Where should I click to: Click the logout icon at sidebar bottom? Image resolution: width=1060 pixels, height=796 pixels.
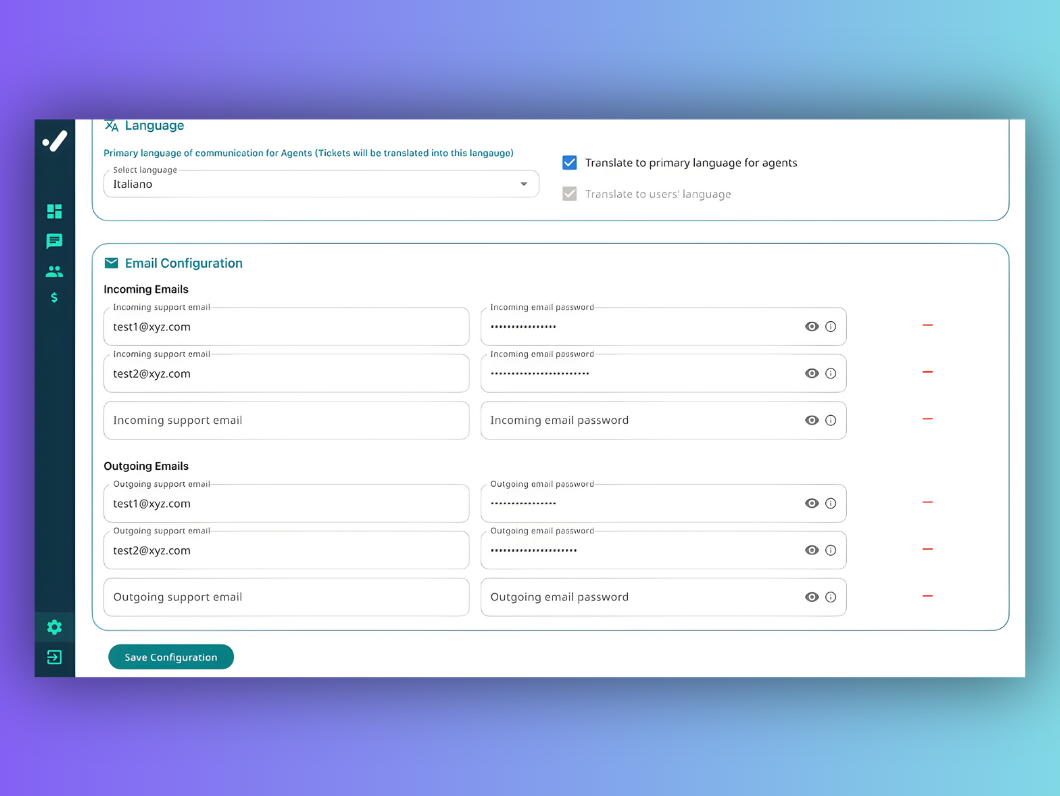(54, 658)
